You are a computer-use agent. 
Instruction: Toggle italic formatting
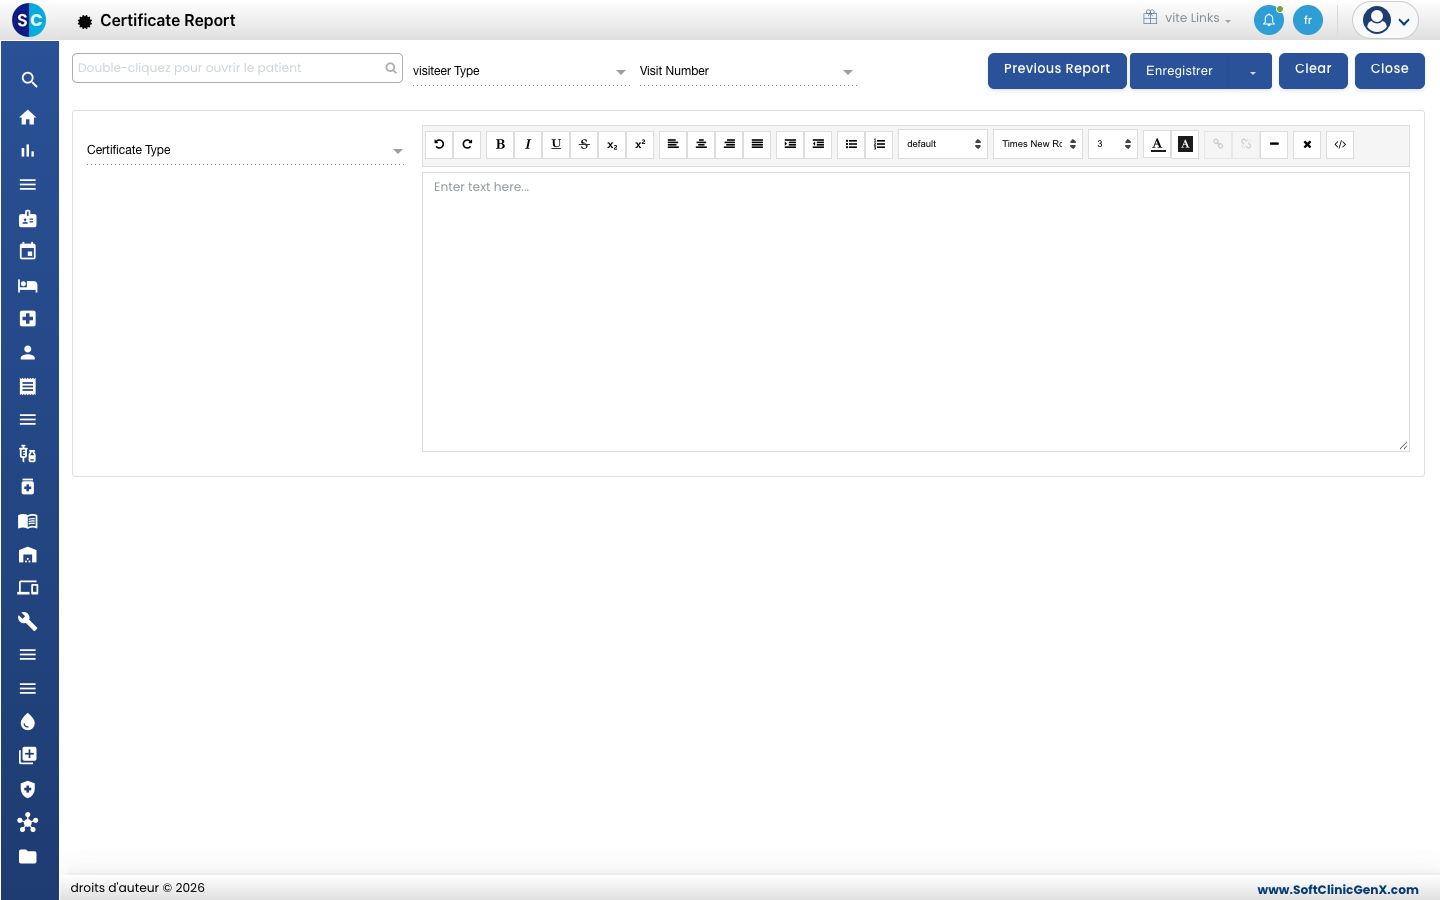coord(528,144)
